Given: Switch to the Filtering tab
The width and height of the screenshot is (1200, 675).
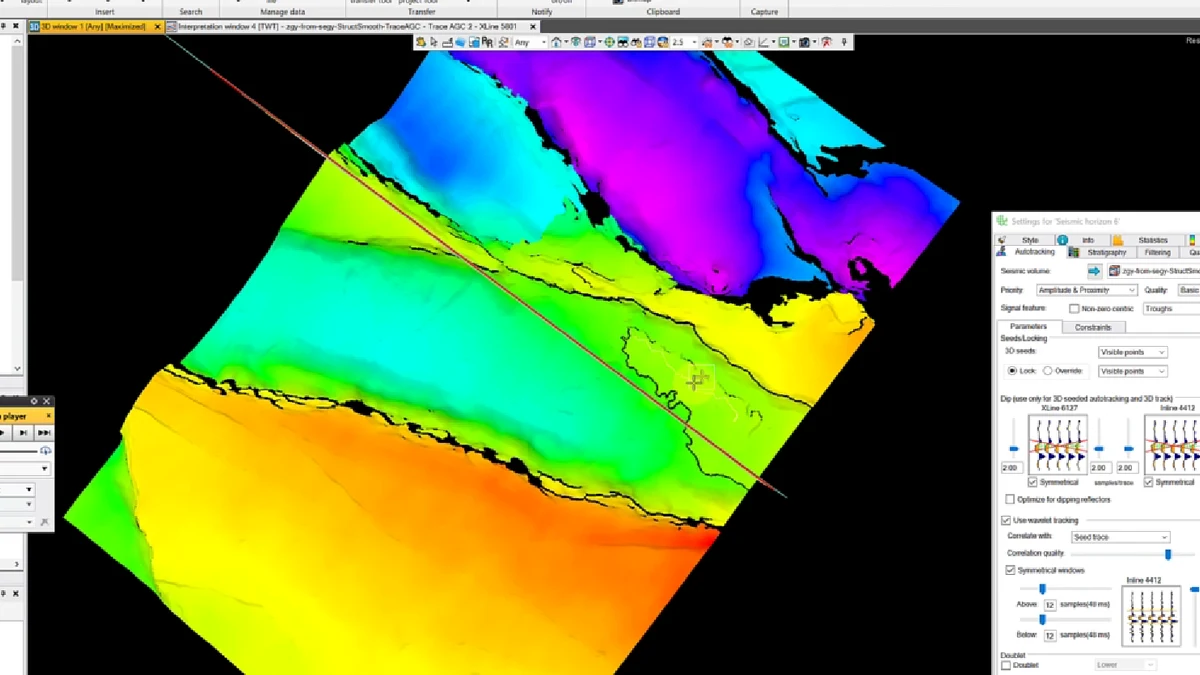Looking at the screenshot, I should [1157, 252].
